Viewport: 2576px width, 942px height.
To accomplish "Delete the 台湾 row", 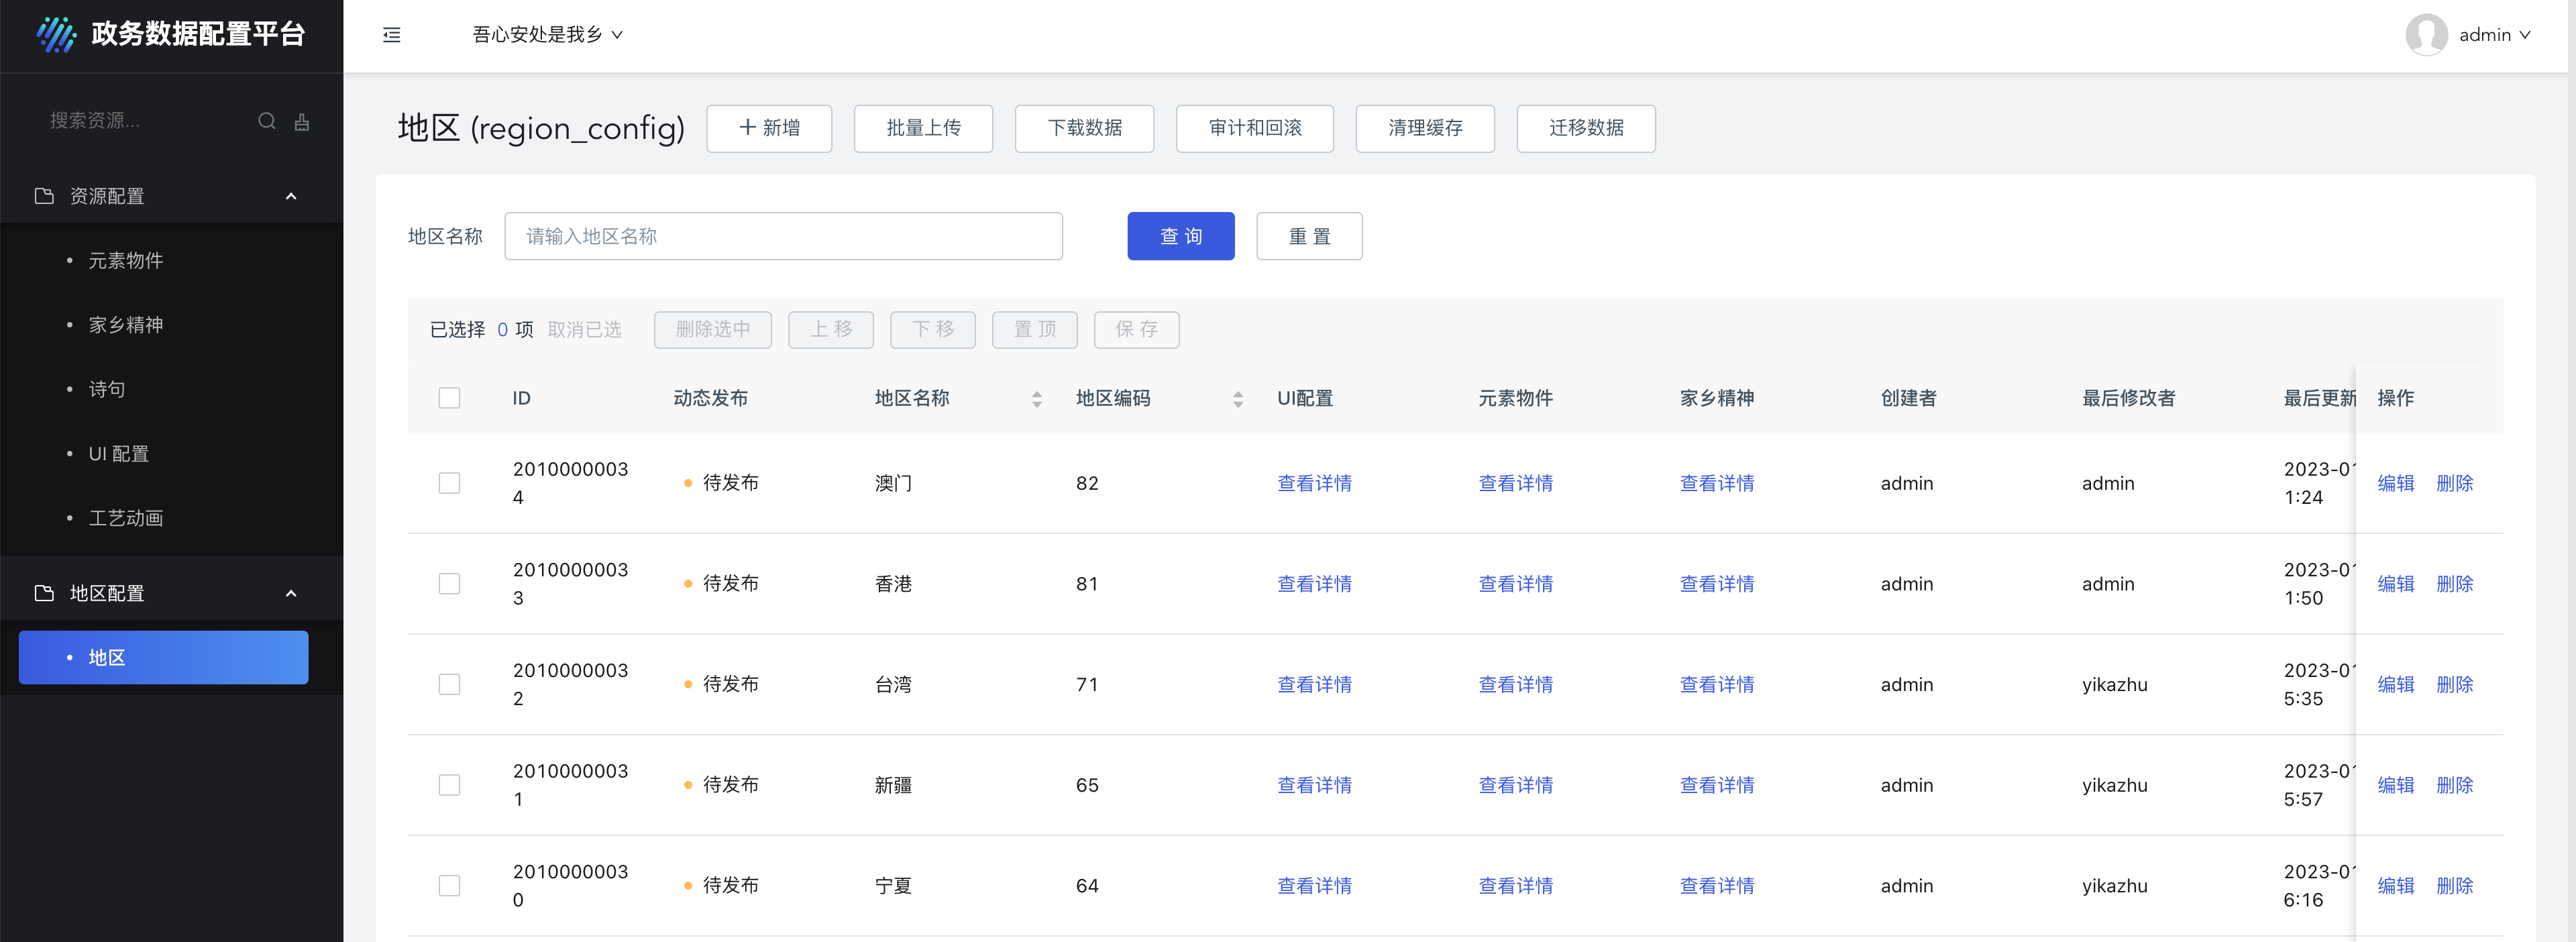I will pos(2455,684).
